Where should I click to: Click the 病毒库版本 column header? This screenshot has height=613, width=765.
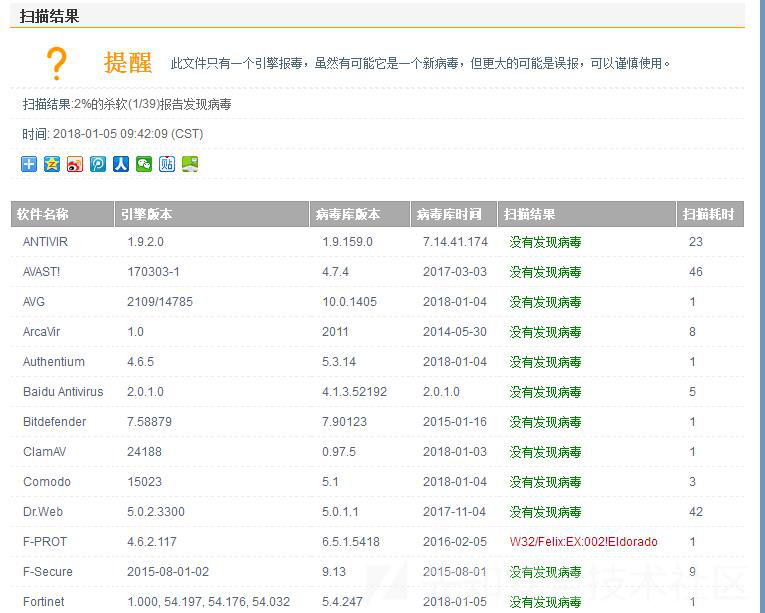click(x=360, y=214)
